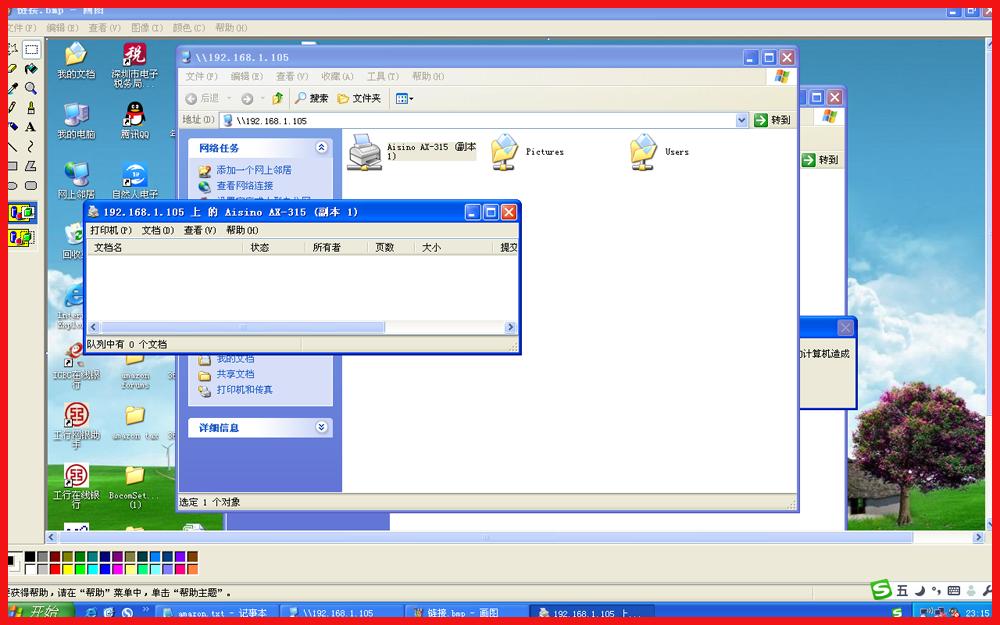Open the address bar dropdown arrow
Image resolution: width=1000 pixels, height=625 pixels.
click(x=741, y=119)
